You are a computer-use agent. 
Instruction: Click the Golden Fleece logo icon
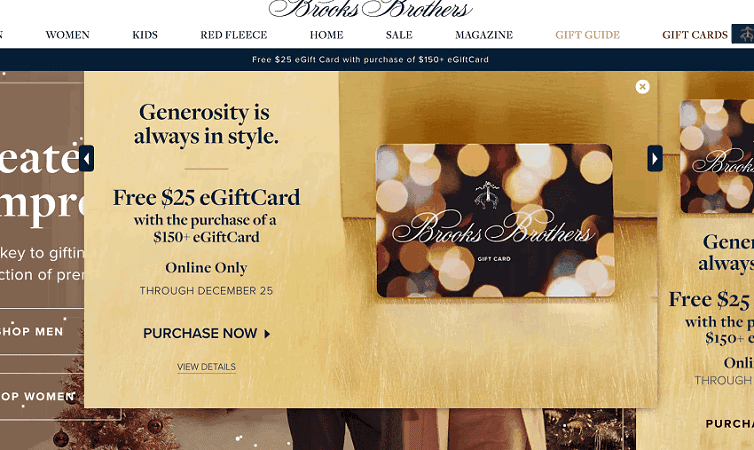(x=743, y=34)
